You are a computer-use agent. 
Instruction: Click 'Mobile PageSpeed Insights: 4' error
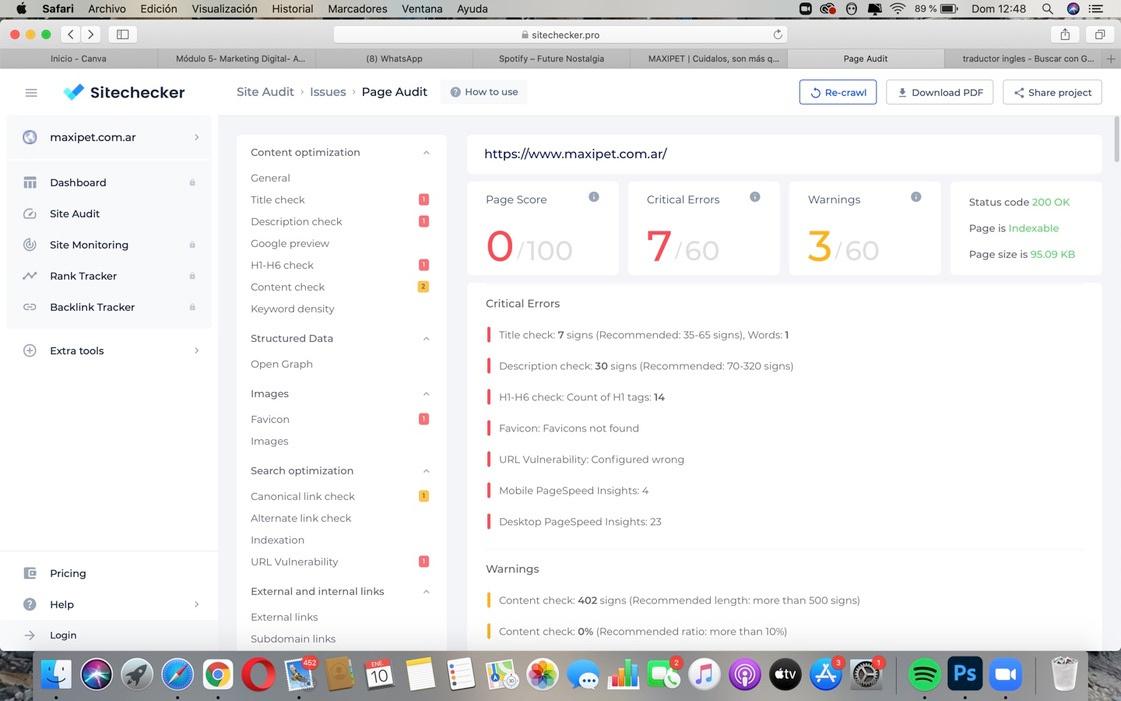point(573,490)
